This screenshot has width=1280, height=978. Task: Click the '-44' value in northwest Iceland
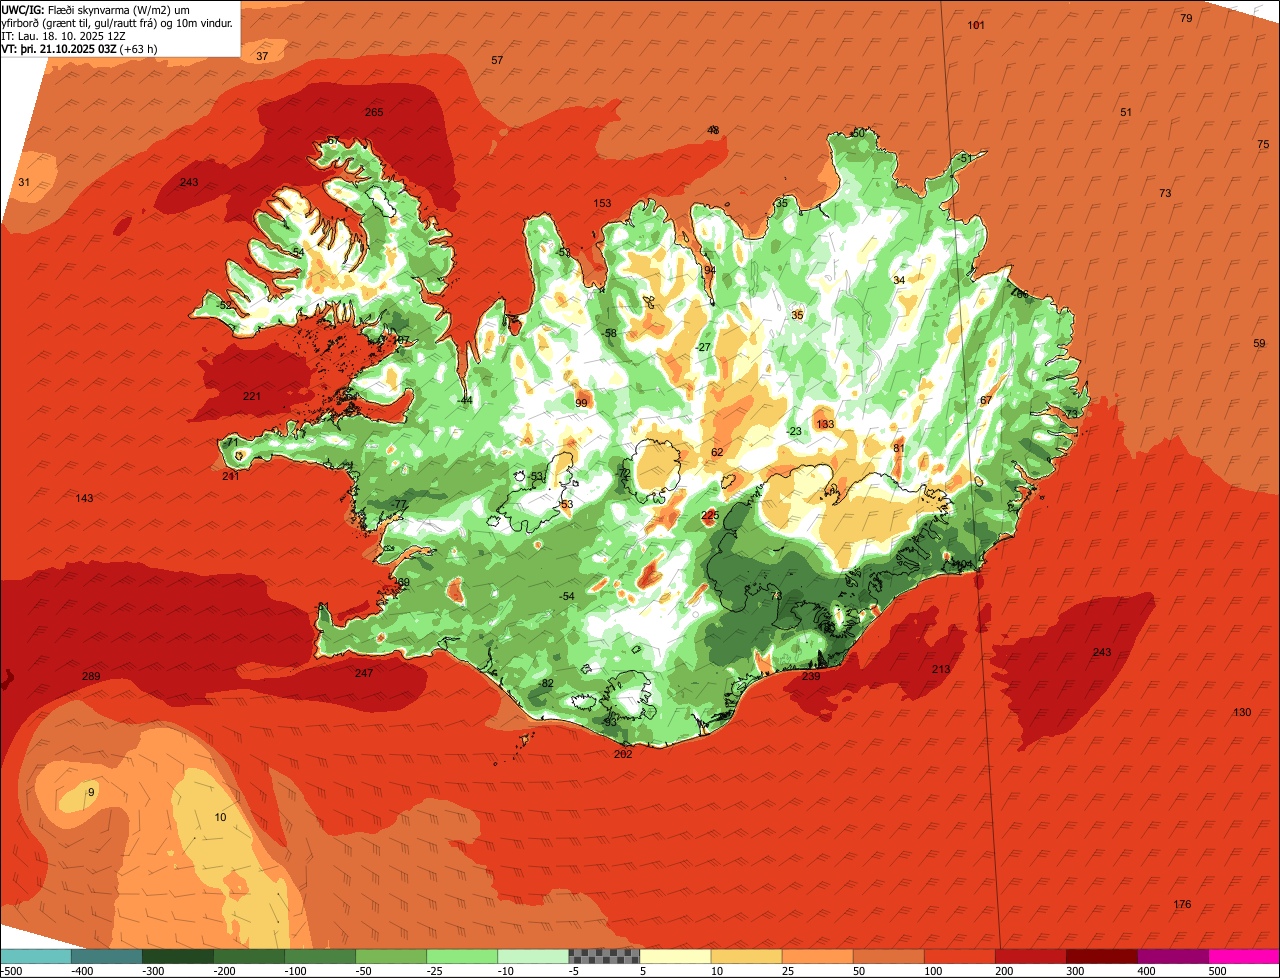click(465, 400)
